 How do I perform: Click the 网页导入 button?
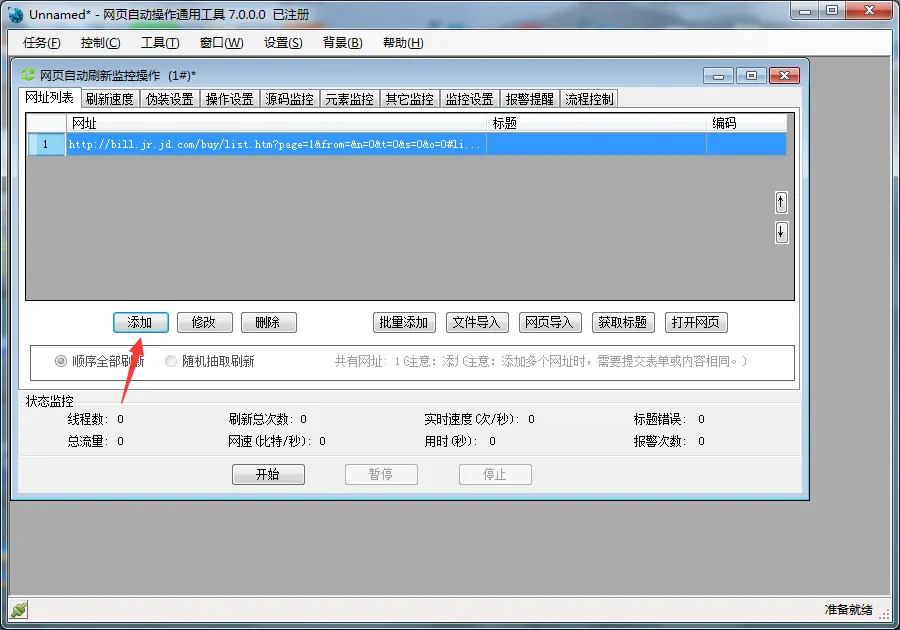[x=550, y=322]
